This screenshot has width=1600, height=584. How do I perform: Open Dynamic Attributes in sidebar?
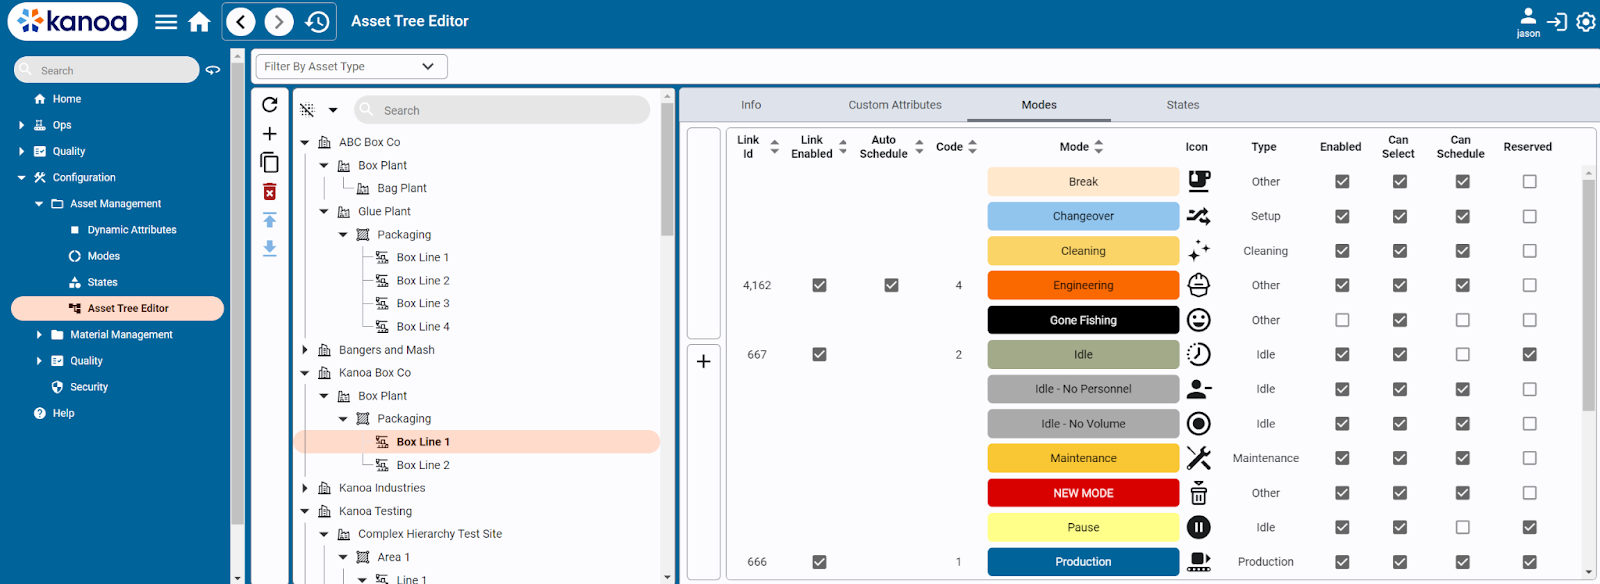click(132, 229)
